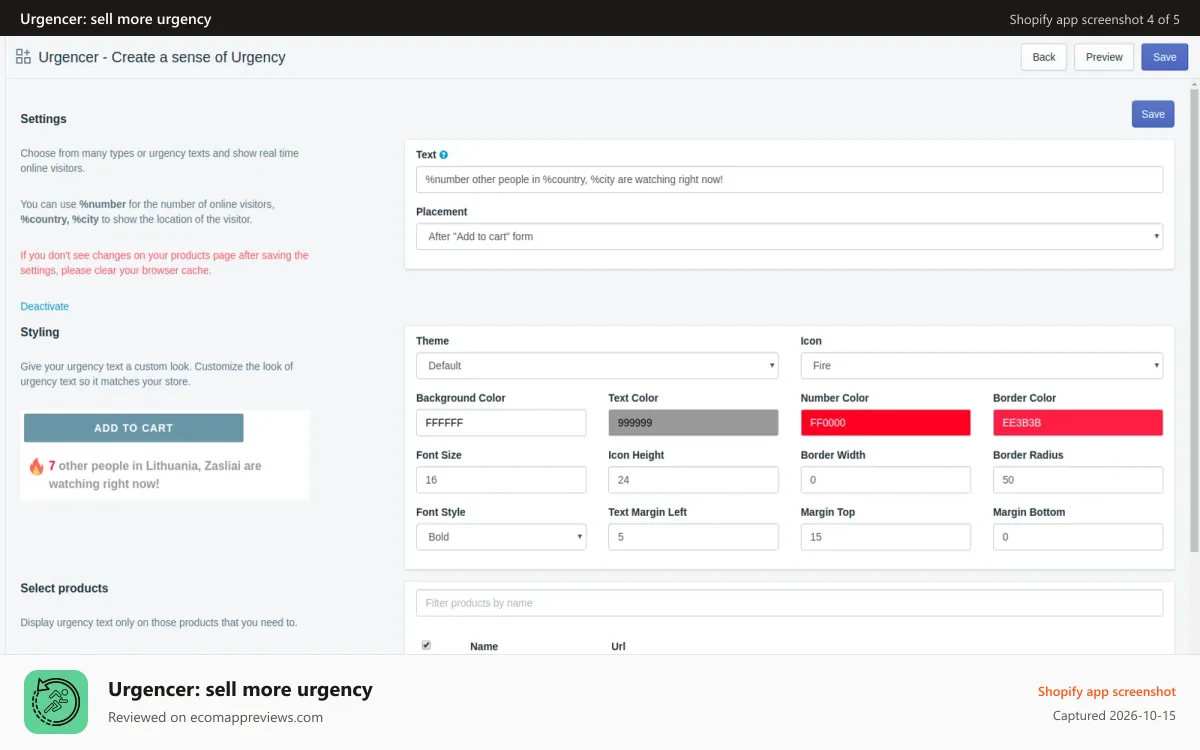
Task: Click the preview text "watching right now!"
Action: (x=104, y=484)
